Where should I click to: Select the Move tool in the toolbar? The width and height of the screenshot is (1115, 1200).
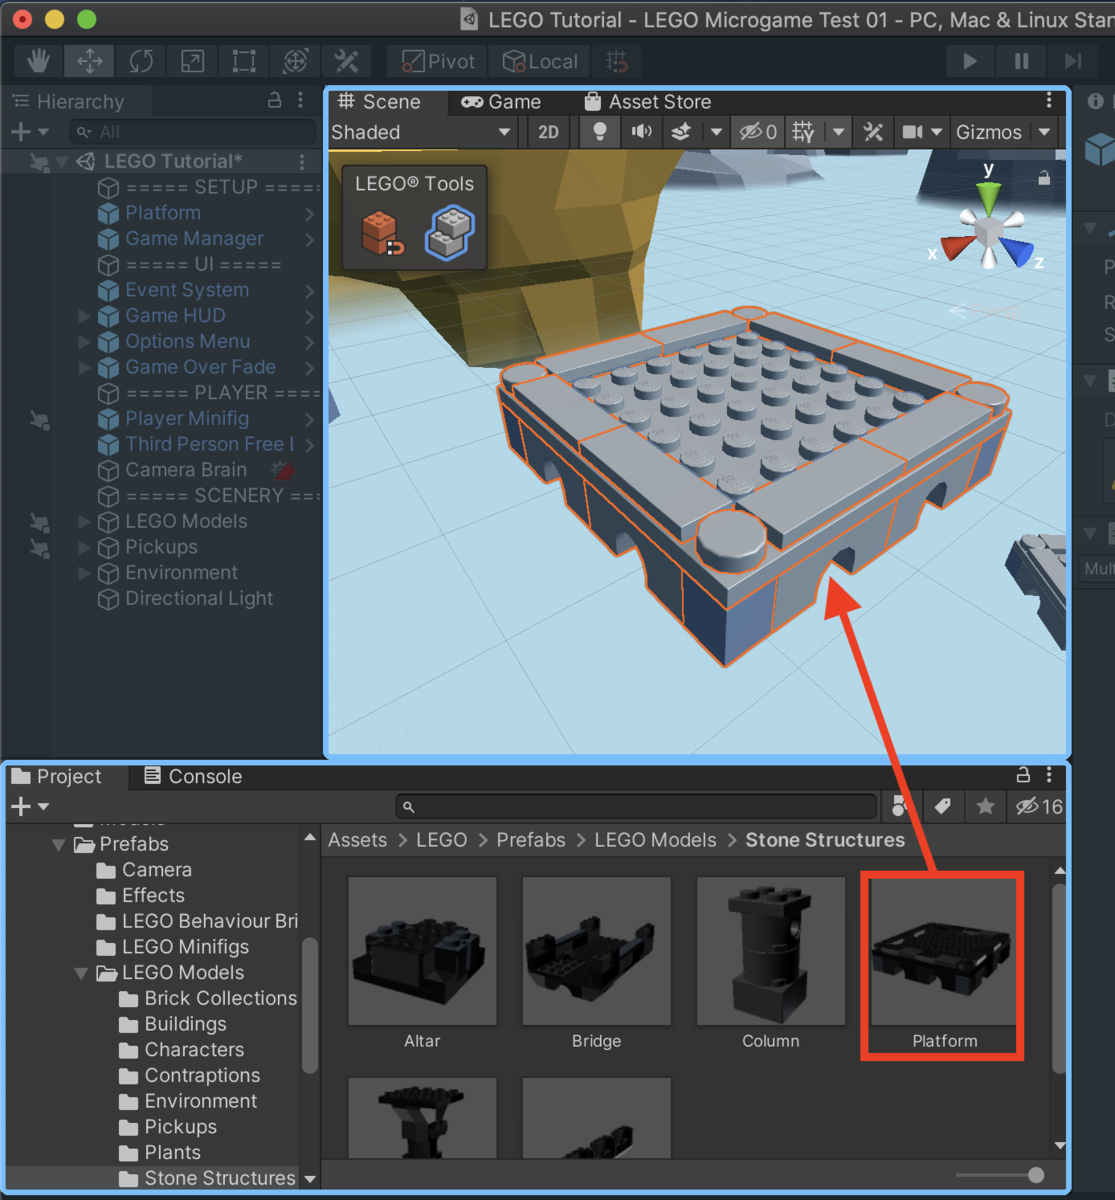coord(90,61)
